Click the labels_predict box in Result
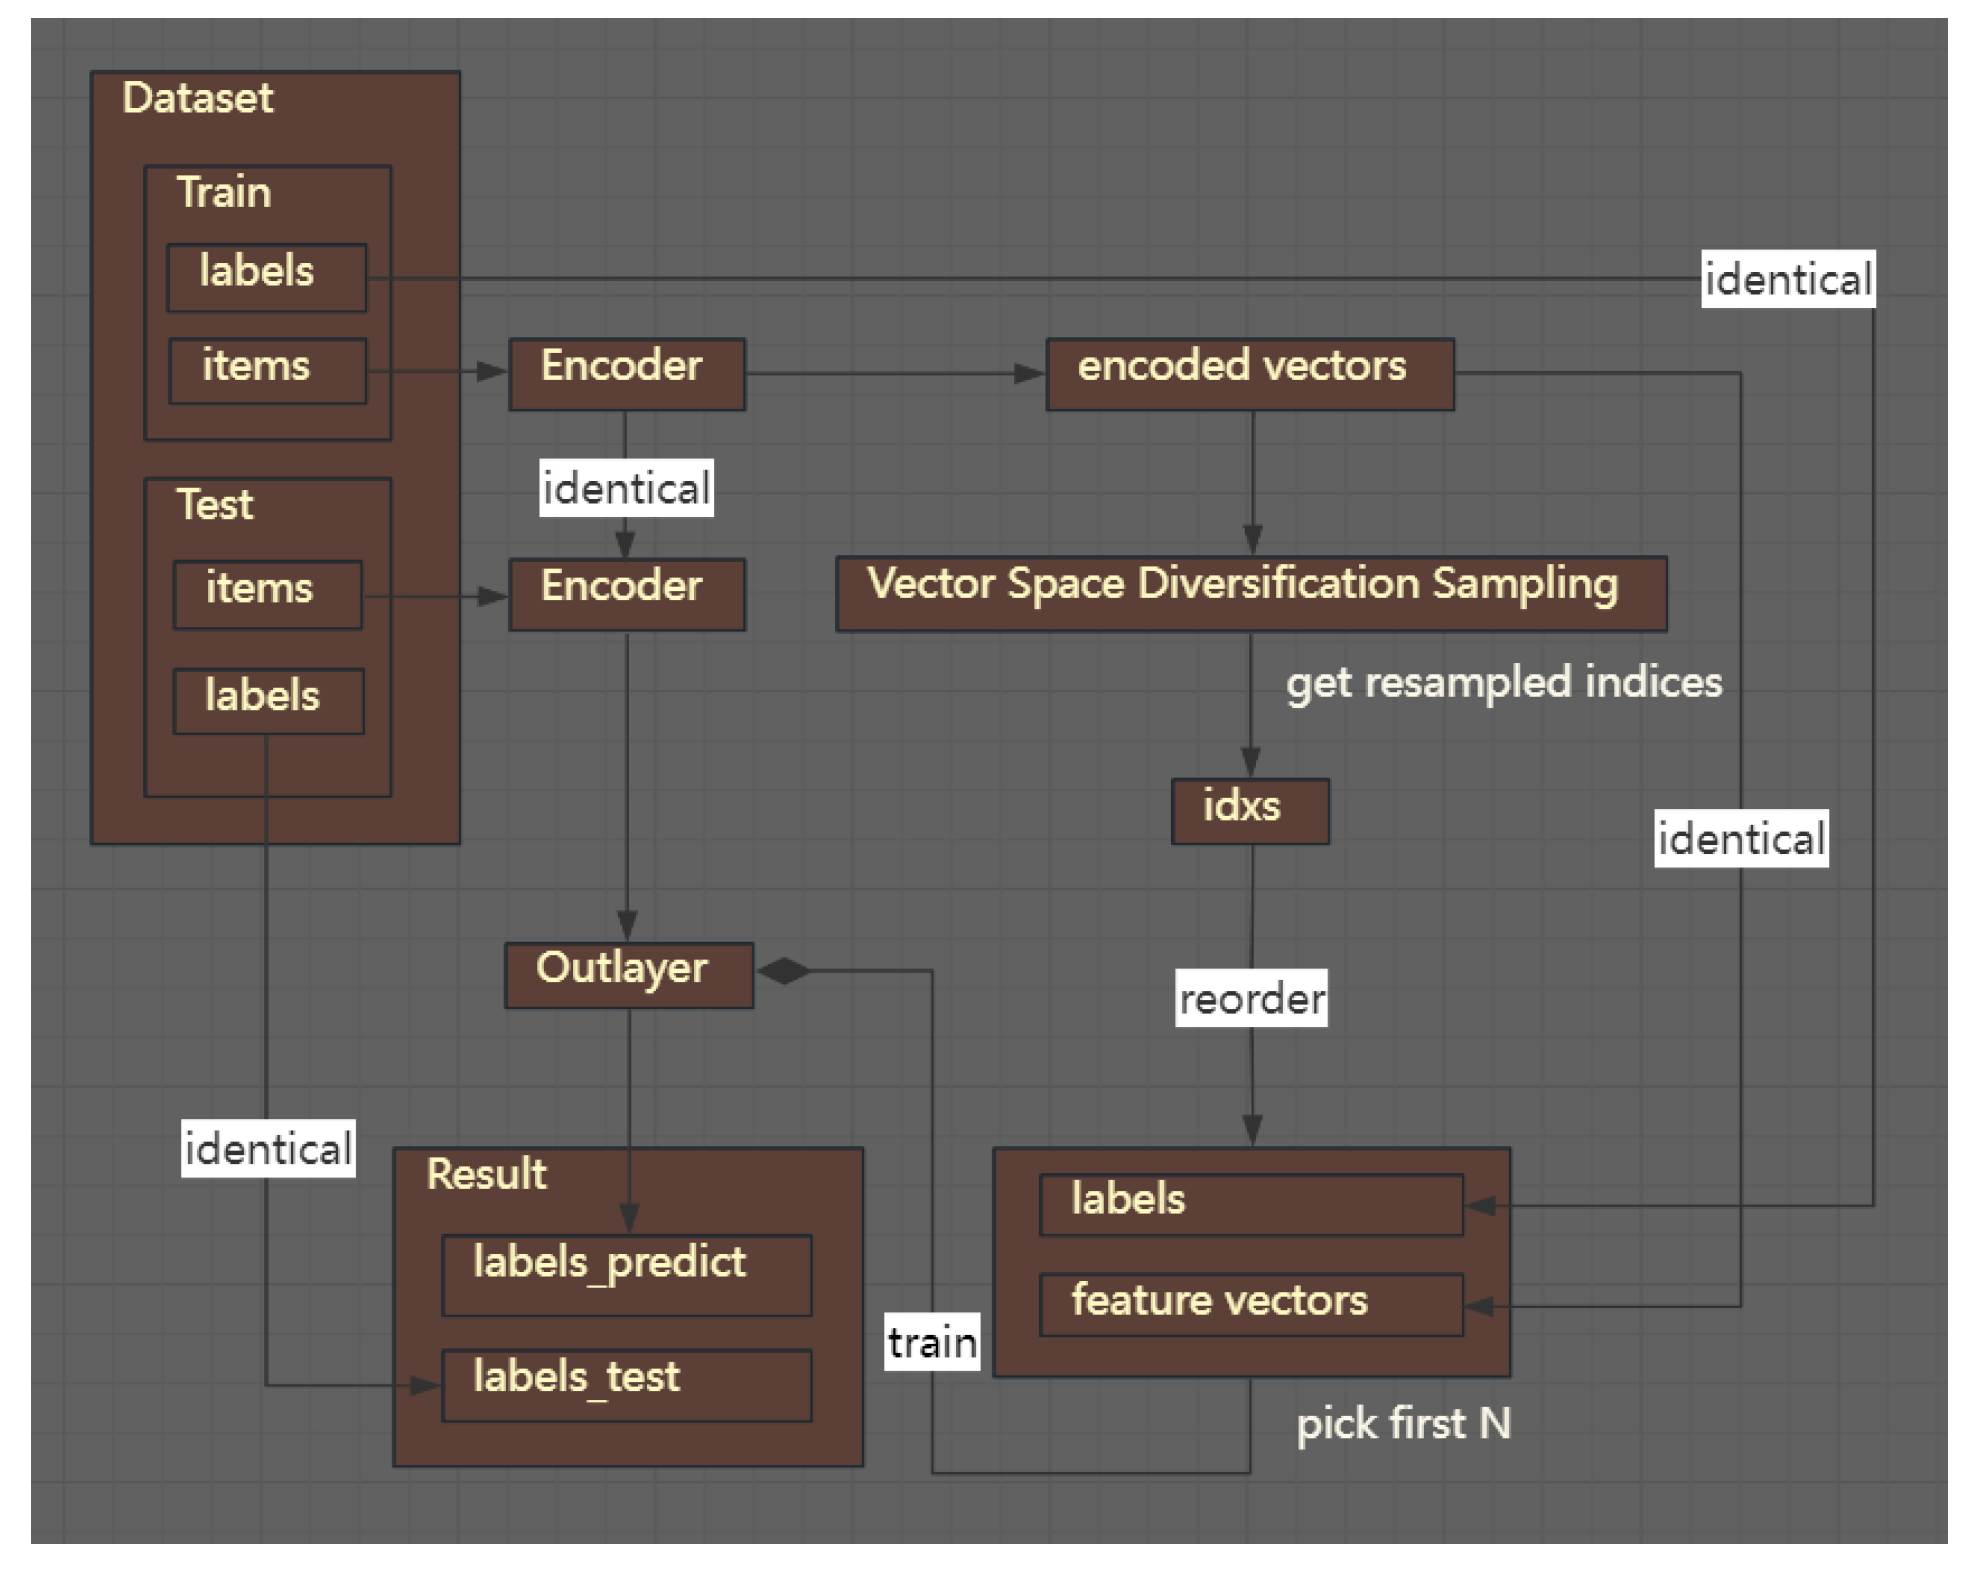The height and width of the screenshot is (1569, 1980). point(626,1274)
